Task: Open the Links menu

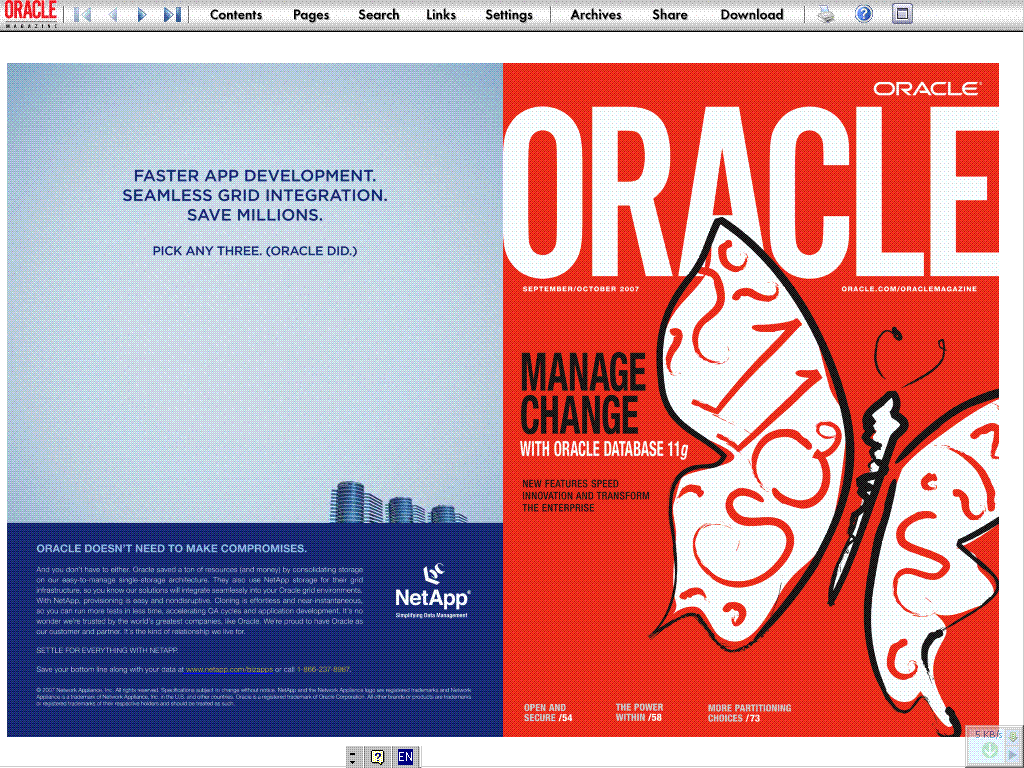Action: [441, 15]
